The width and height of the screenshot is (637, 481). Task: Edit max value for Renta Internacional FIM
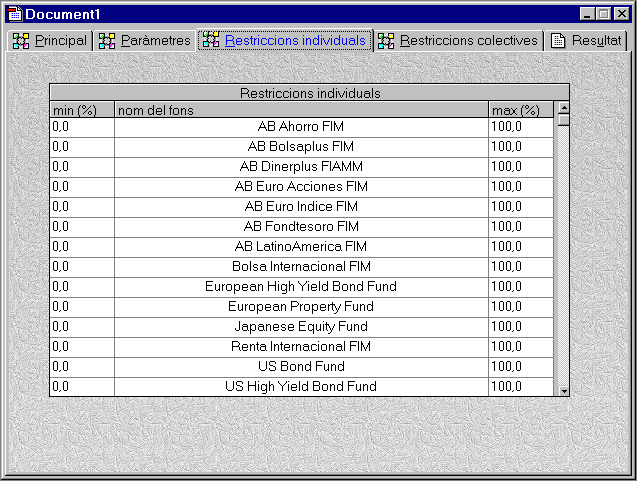[x=521, y=347]
